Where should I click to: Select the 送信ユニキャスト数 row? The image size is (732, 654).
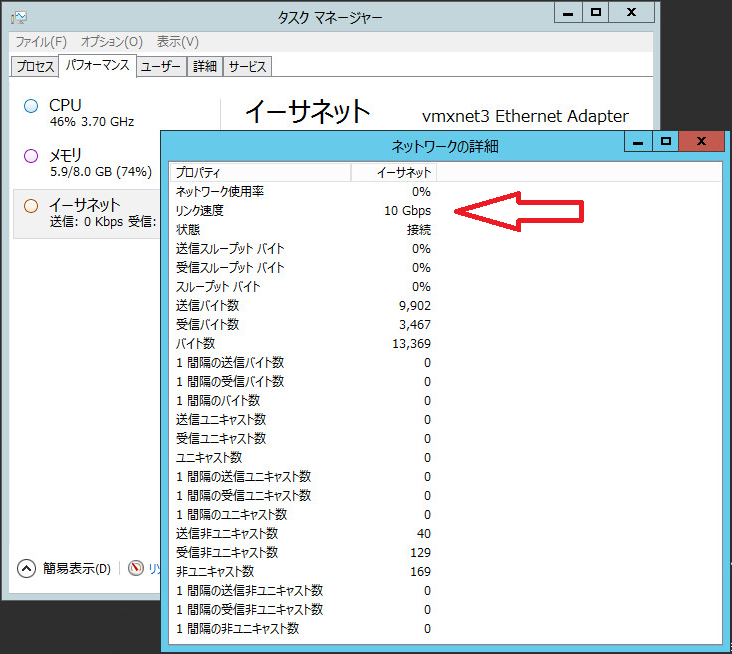point(303,420)
